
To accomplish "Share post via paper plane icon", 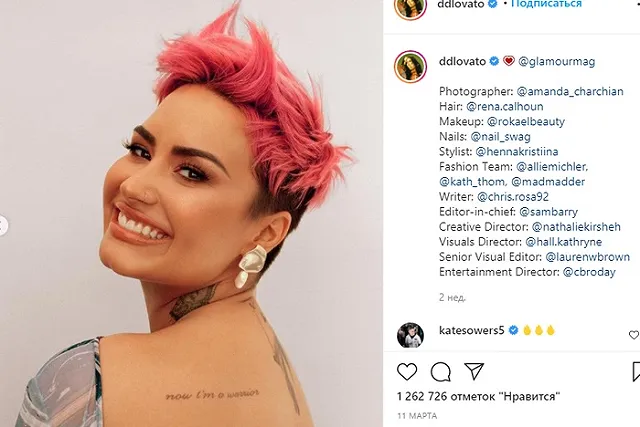I will pos(474,371).
